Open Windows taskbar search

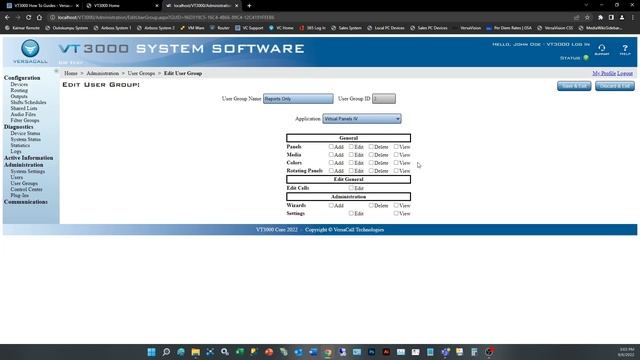pos(166,352)
